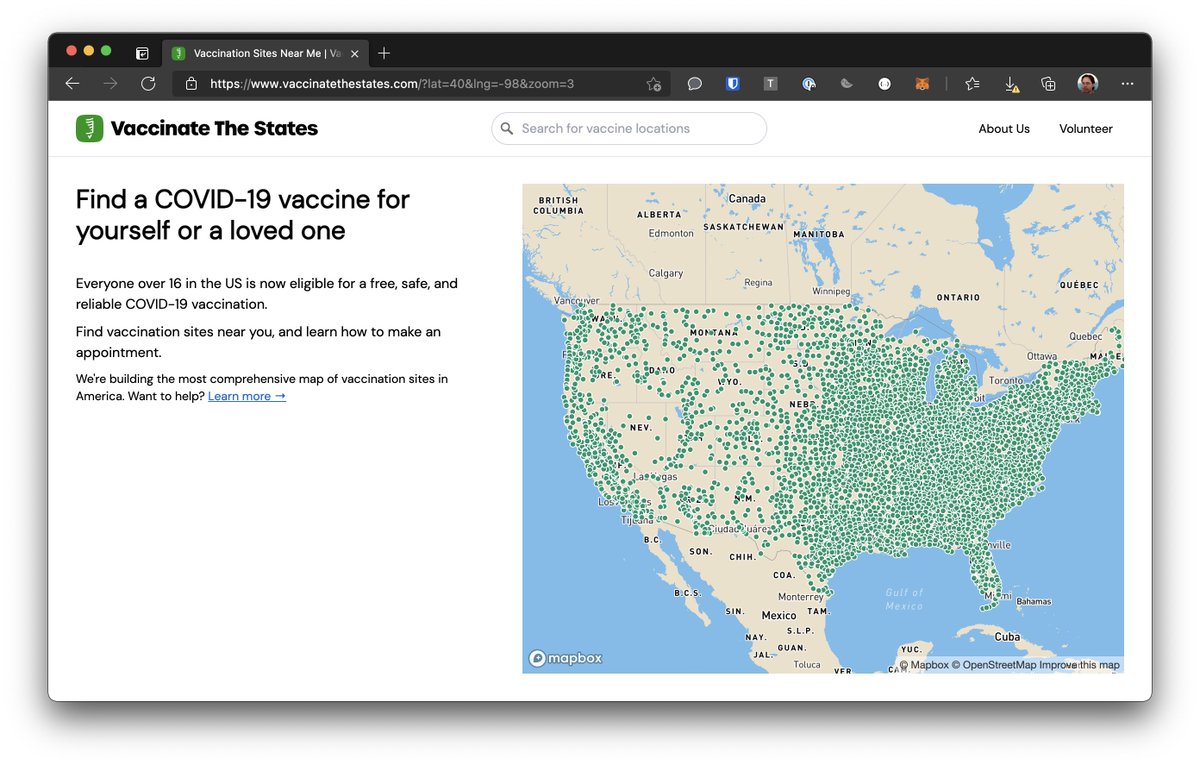Open the © OpenStreetMap attribution link
This screenshot has height=765, width=1200.
point(994,665)
